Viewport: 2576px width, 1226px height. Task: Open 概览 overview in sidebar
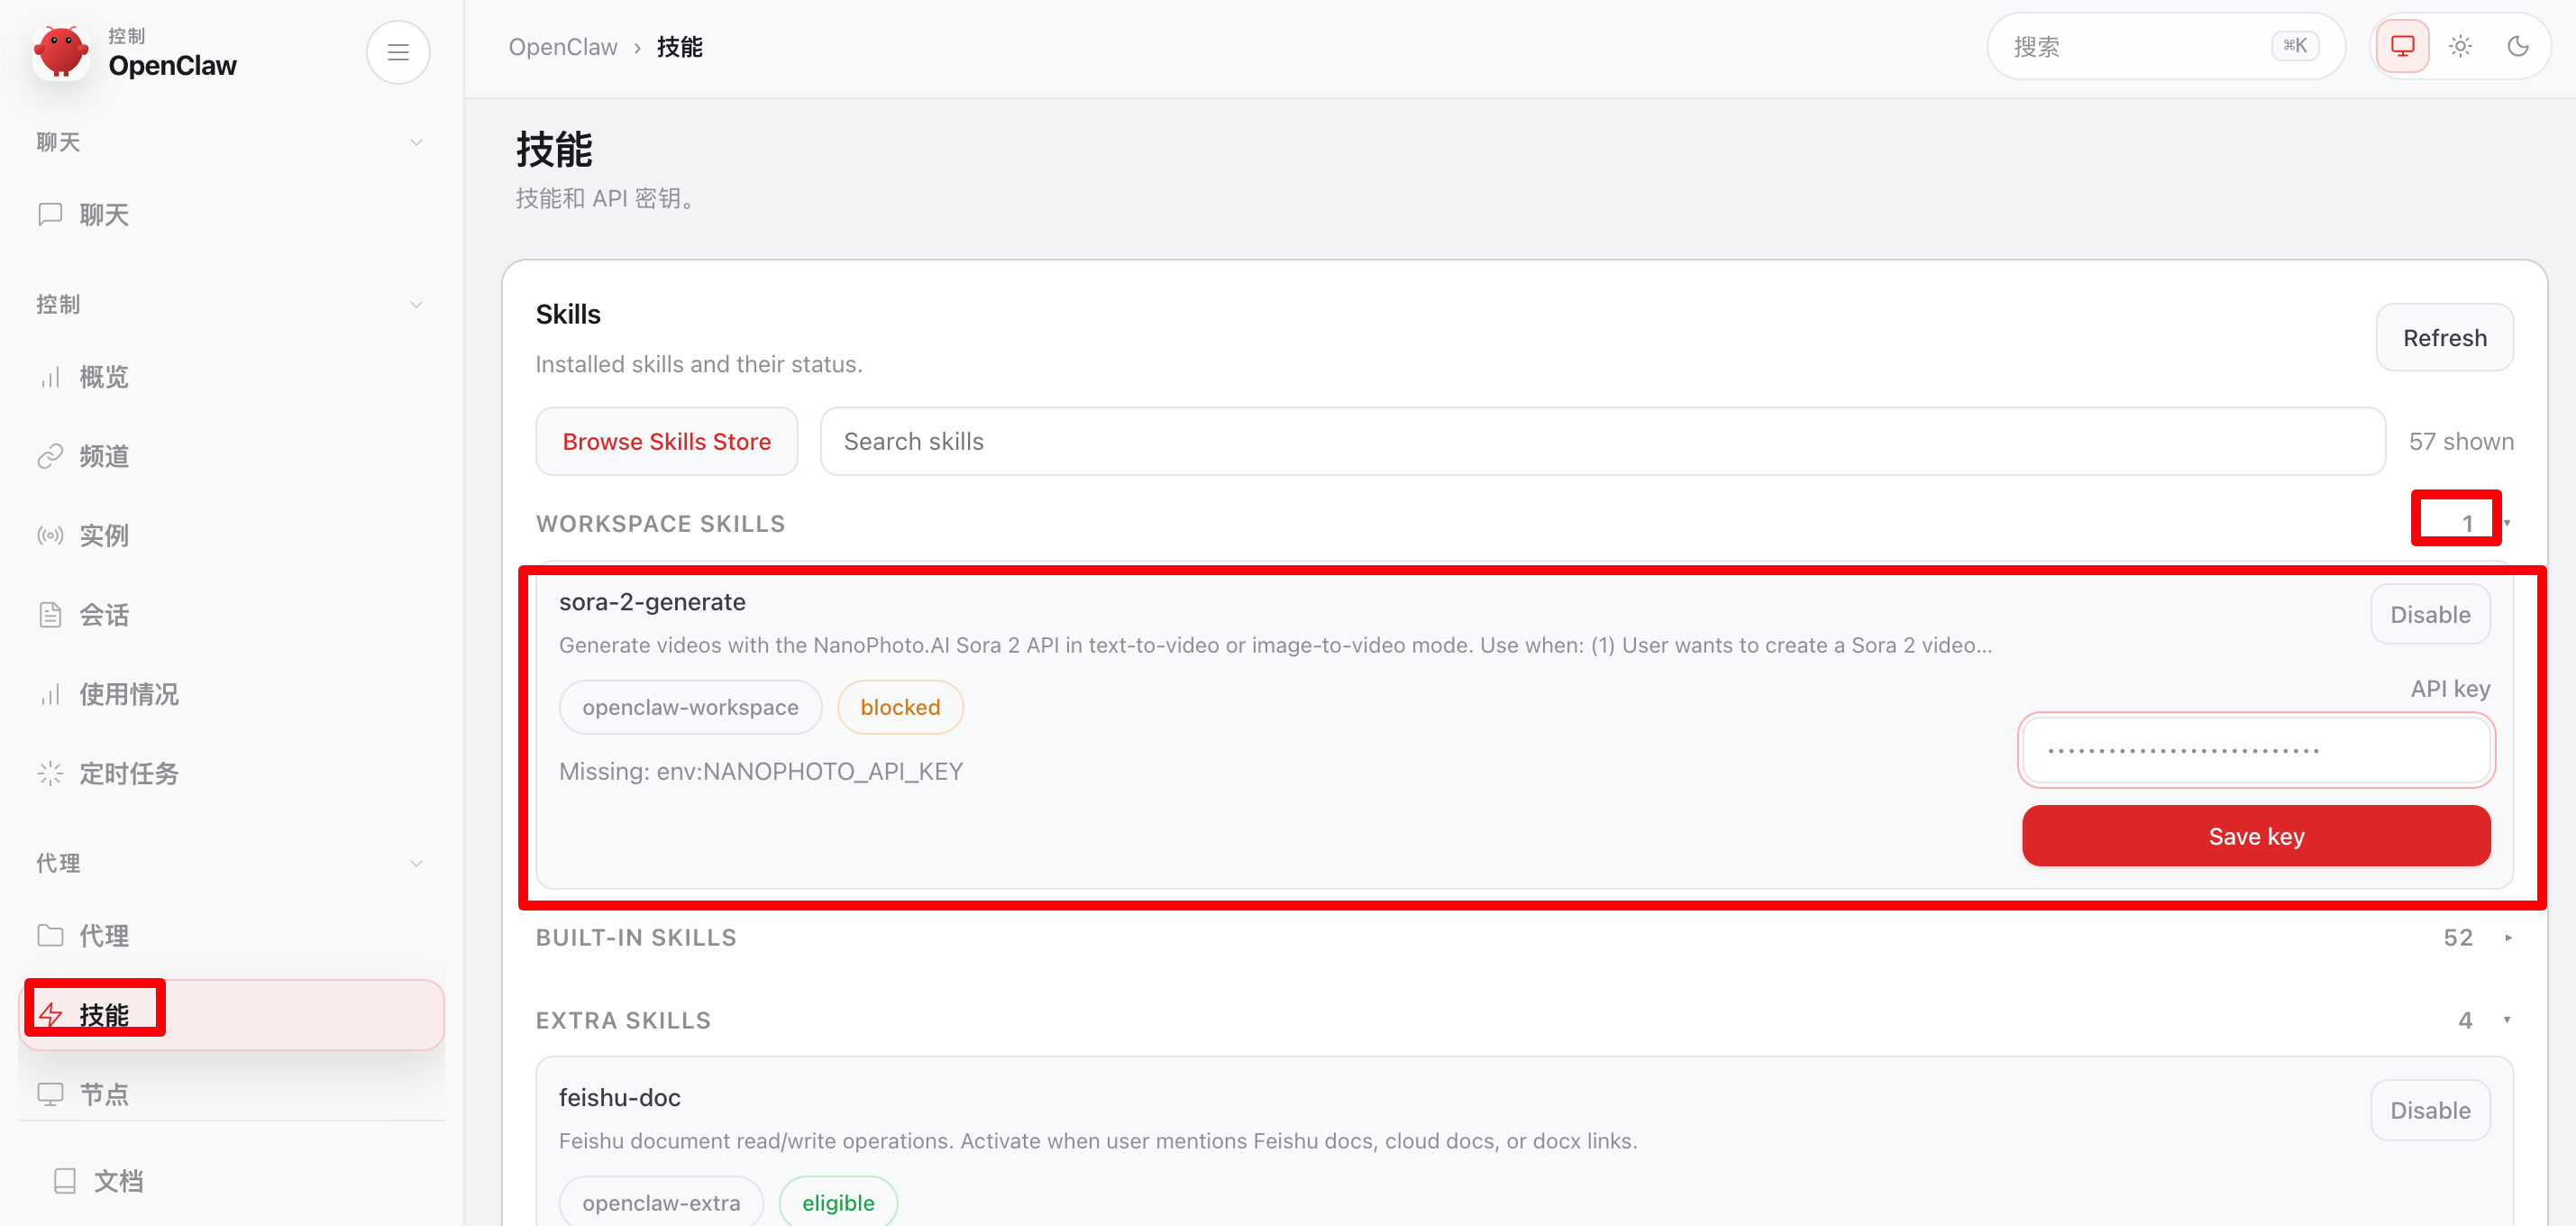point(103,377)
